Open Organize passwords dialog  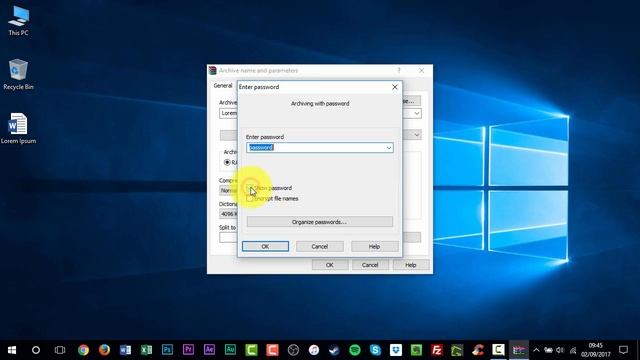pos(320,222)
